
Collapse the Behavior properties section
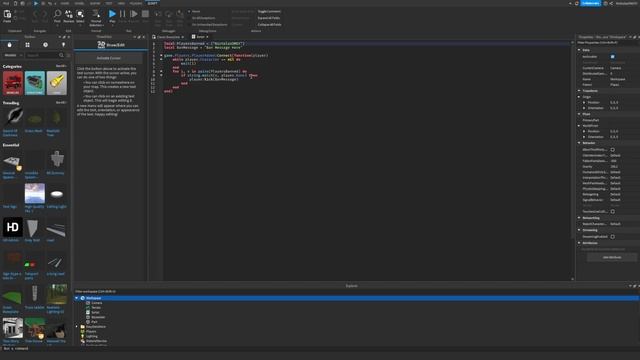579,143
